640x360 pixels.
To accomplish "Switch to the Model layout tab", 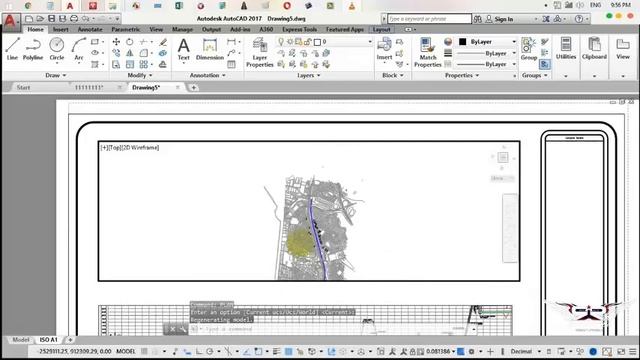I will click(20, 340).
